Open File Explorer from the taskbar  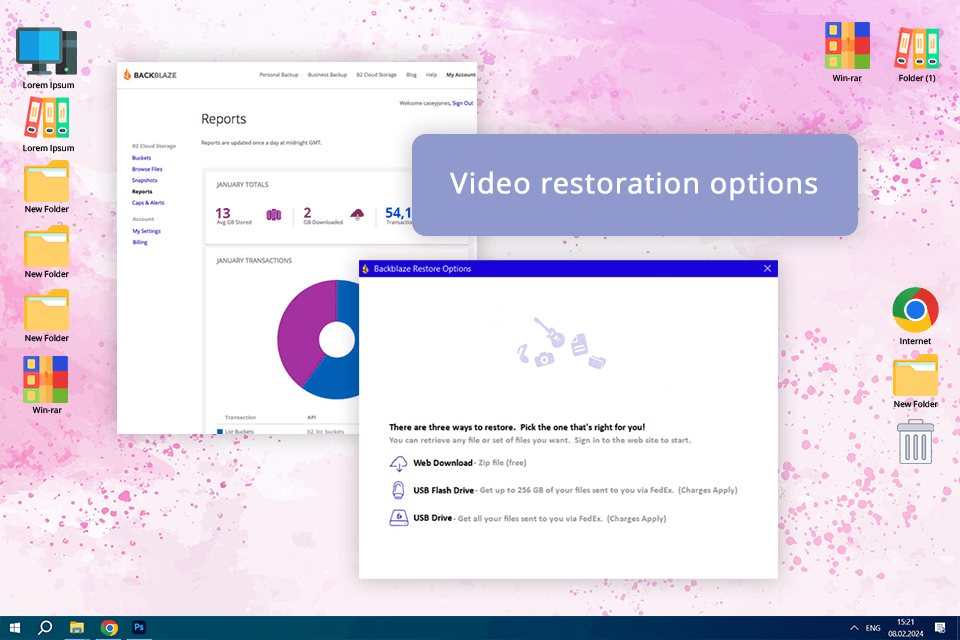click(x=77, y=628)
